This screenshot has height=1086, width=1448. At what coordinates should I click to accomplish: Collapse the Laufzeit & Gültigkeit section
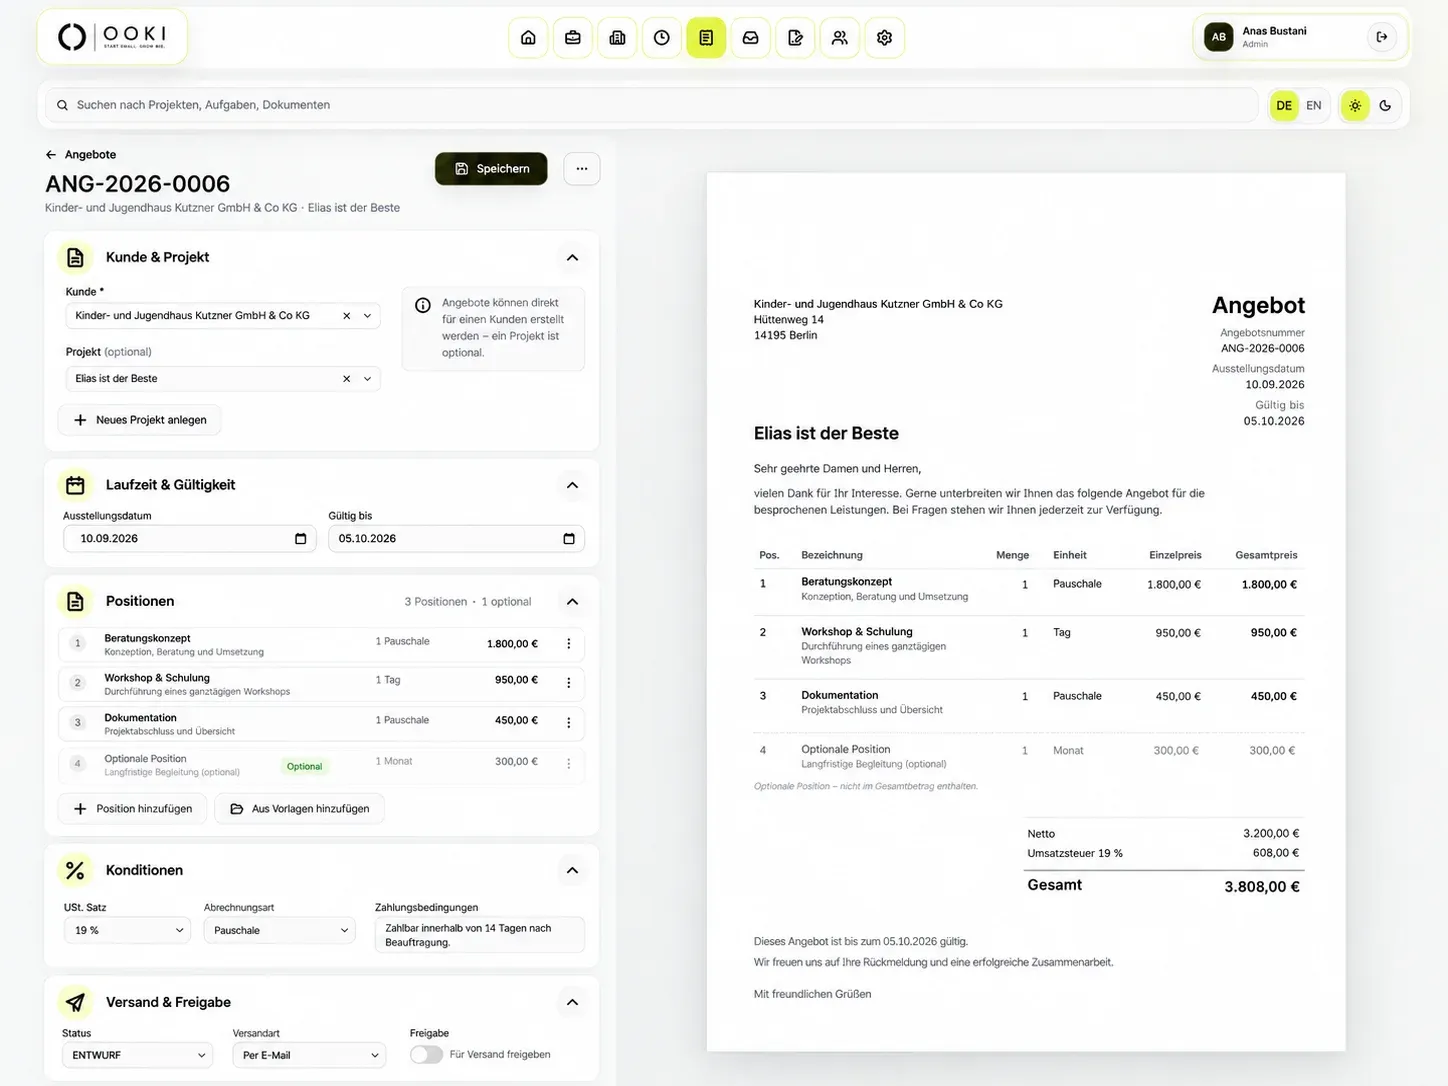click(x=572, y=485)
